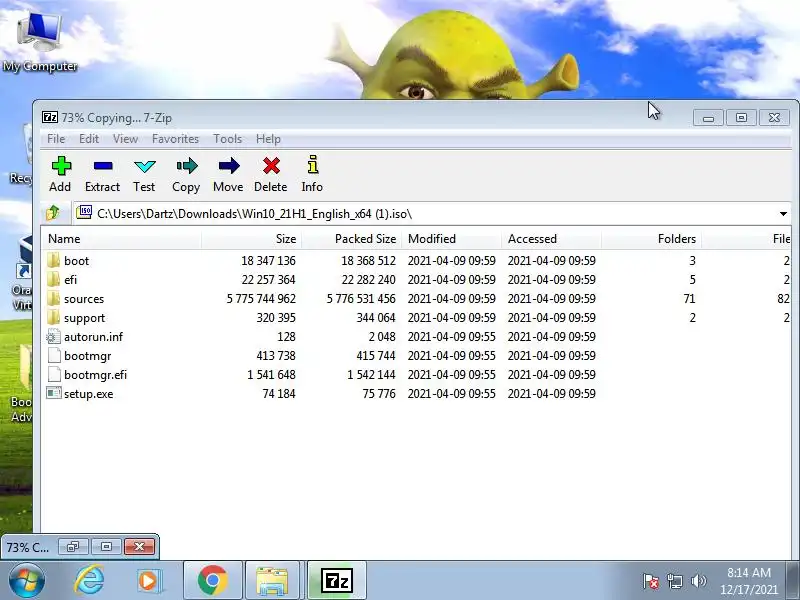Screen dimensions: 800x600
Task: Select the autorun.inf file name
Action: (93, 337)
